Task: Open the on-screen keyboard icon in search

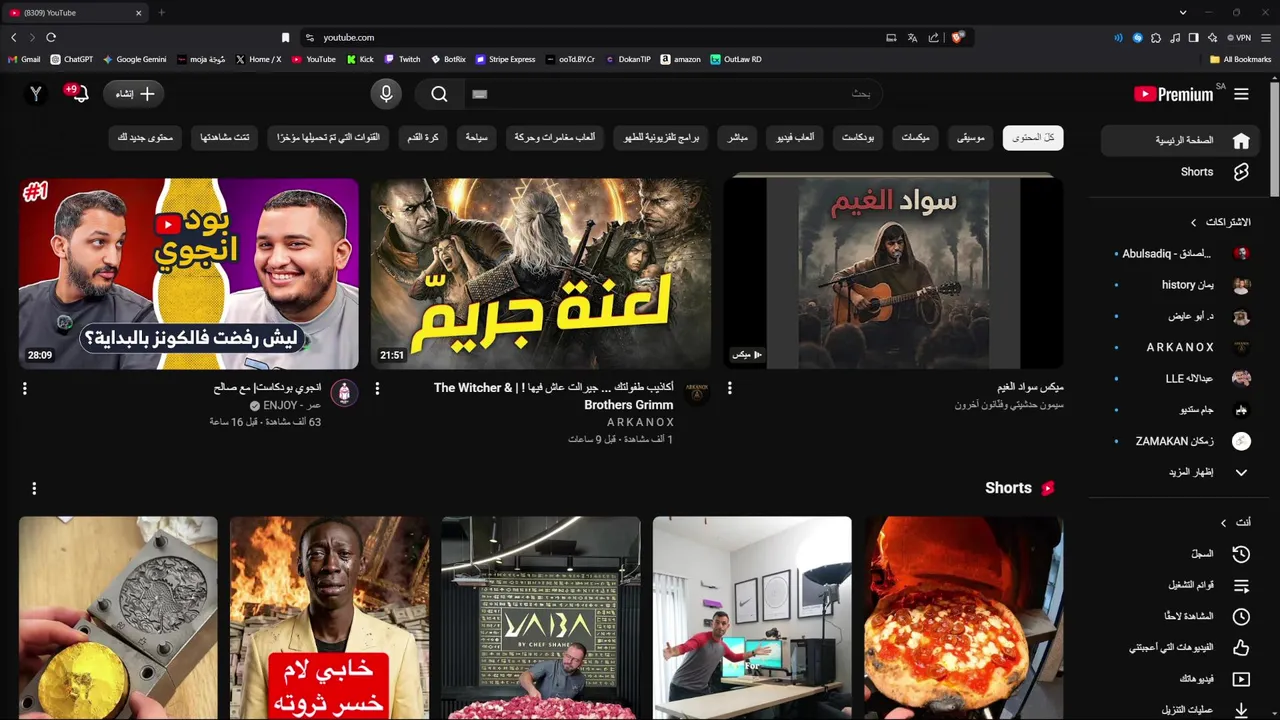Action: point(479,94)
